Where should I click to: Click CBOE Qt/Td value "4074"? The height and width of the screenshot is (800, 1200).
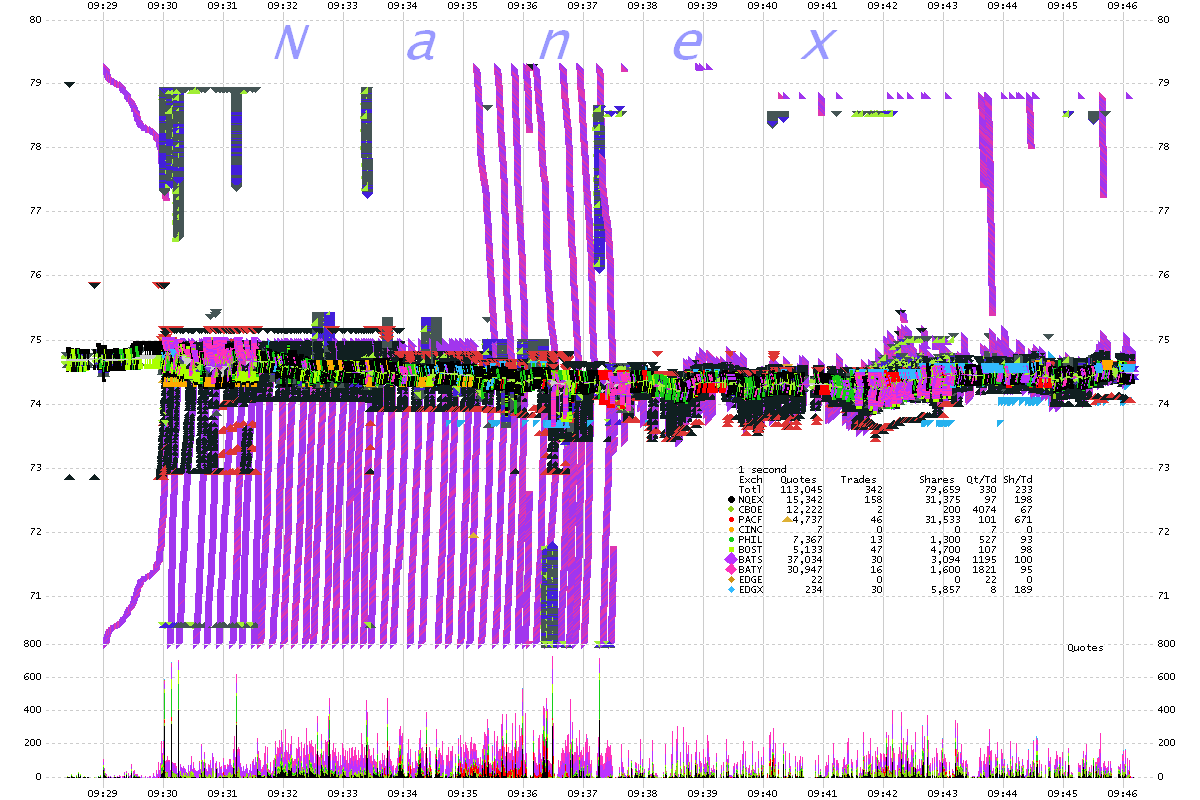click(984, 509)
